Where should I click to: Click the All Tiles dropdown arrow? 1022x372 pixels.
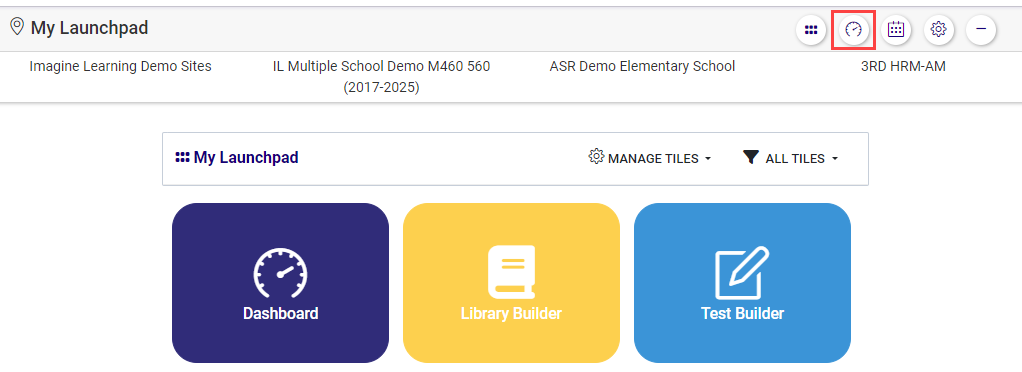pos(835,158)
